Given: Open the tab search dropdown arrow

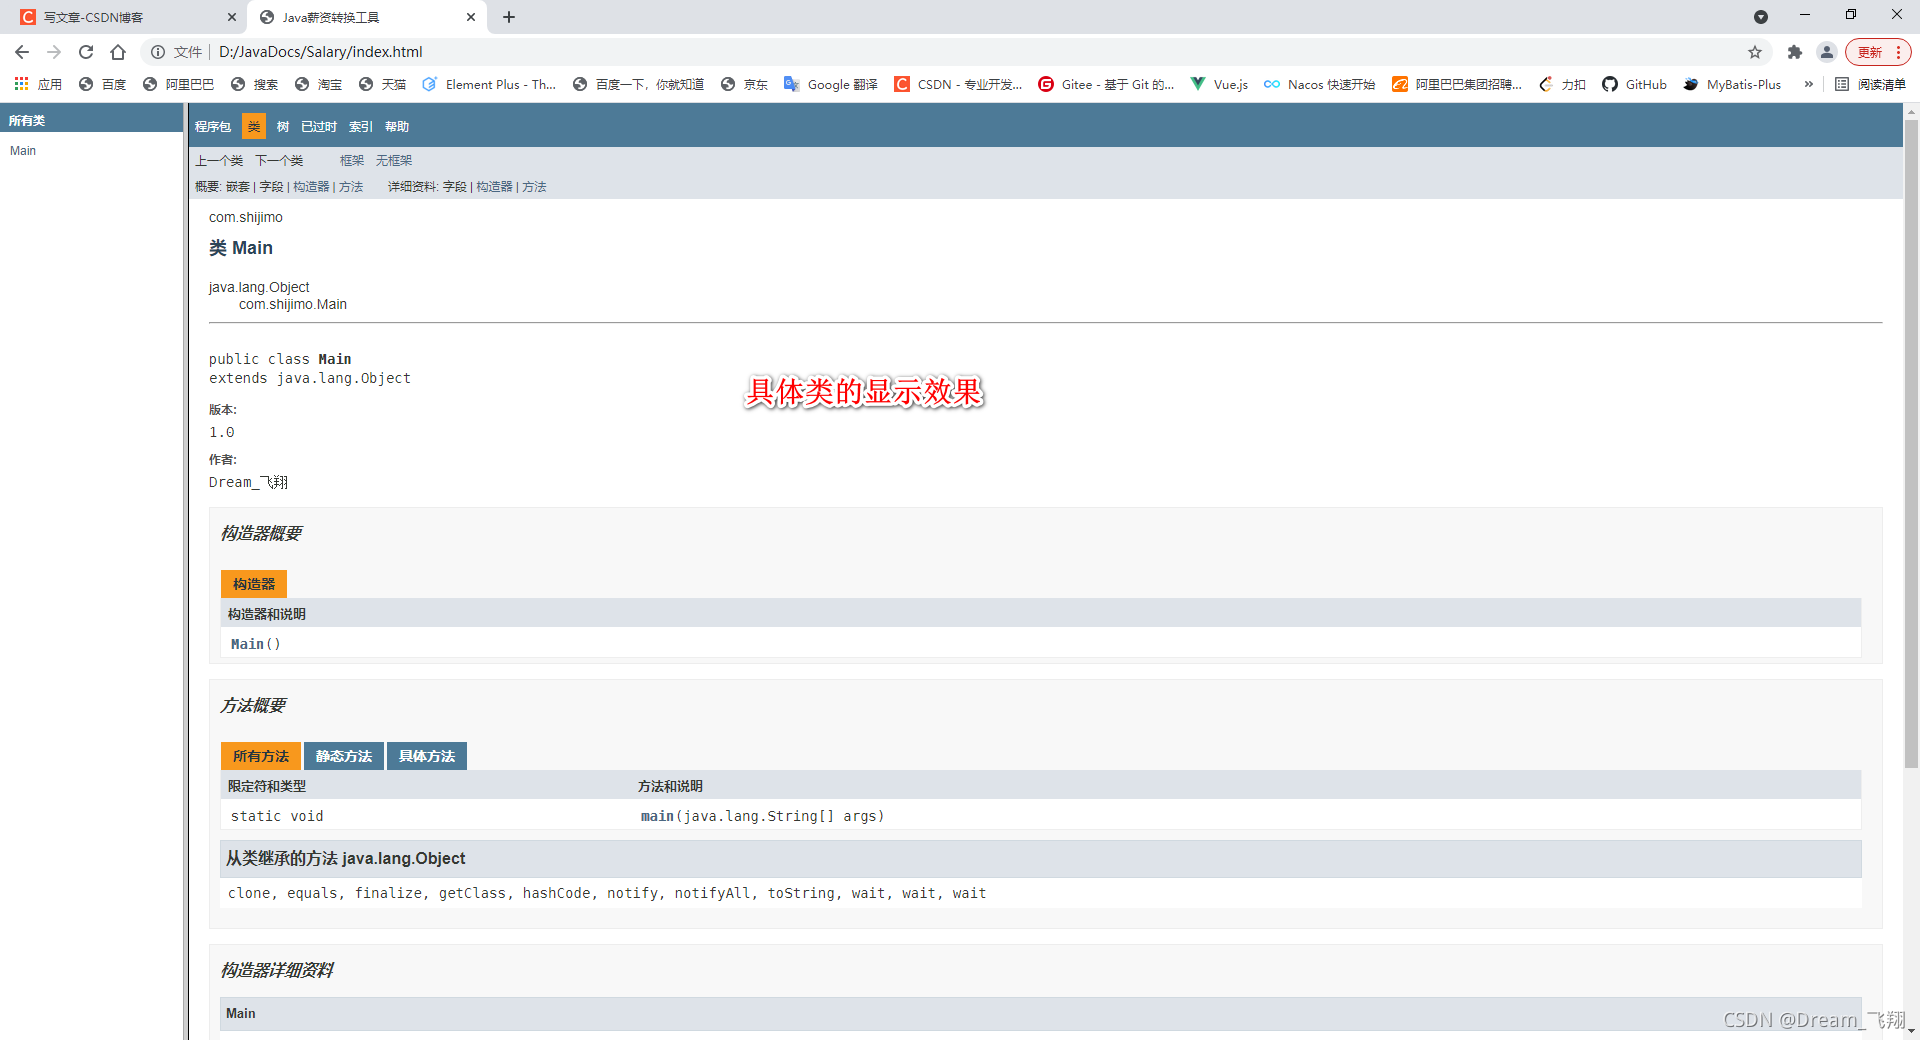Looking at the screenshot, I should pos(1761,16).
